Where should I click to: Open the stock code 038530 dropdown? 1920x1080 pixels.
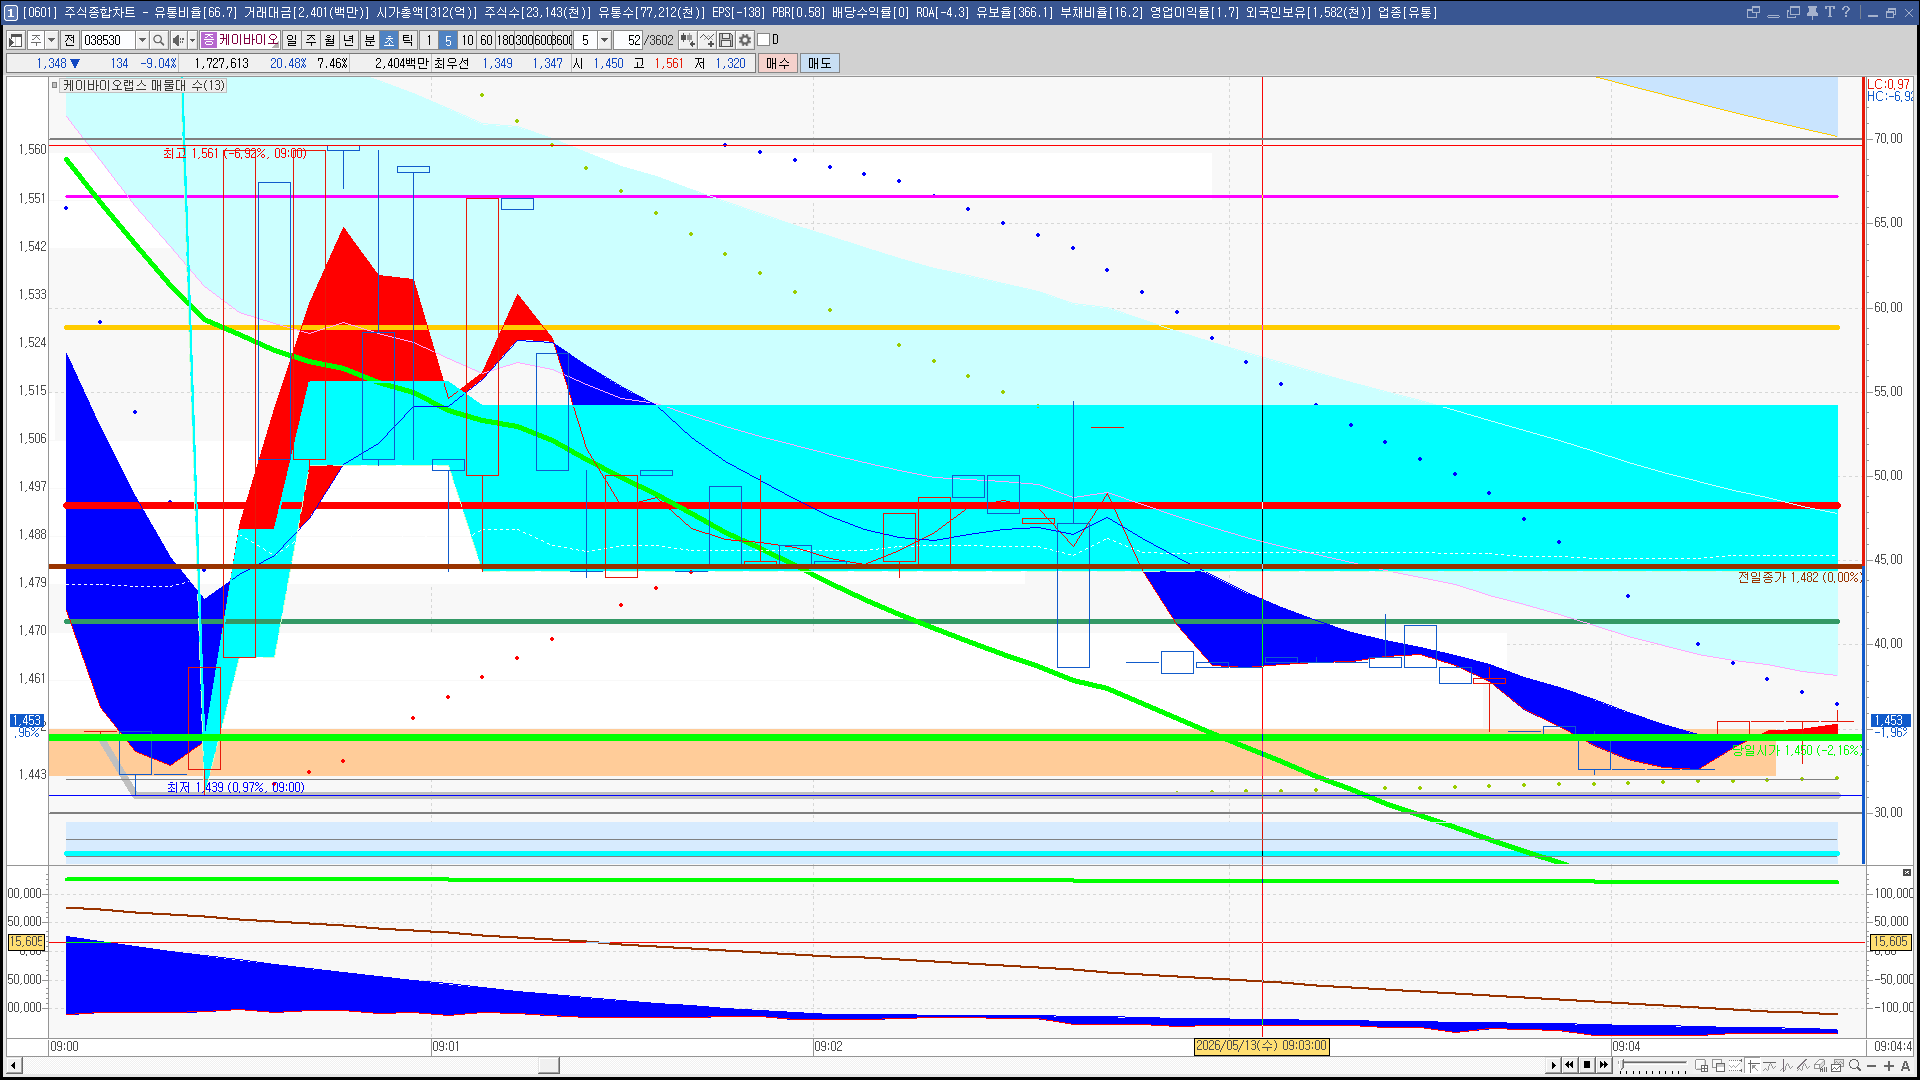[142, 40]
